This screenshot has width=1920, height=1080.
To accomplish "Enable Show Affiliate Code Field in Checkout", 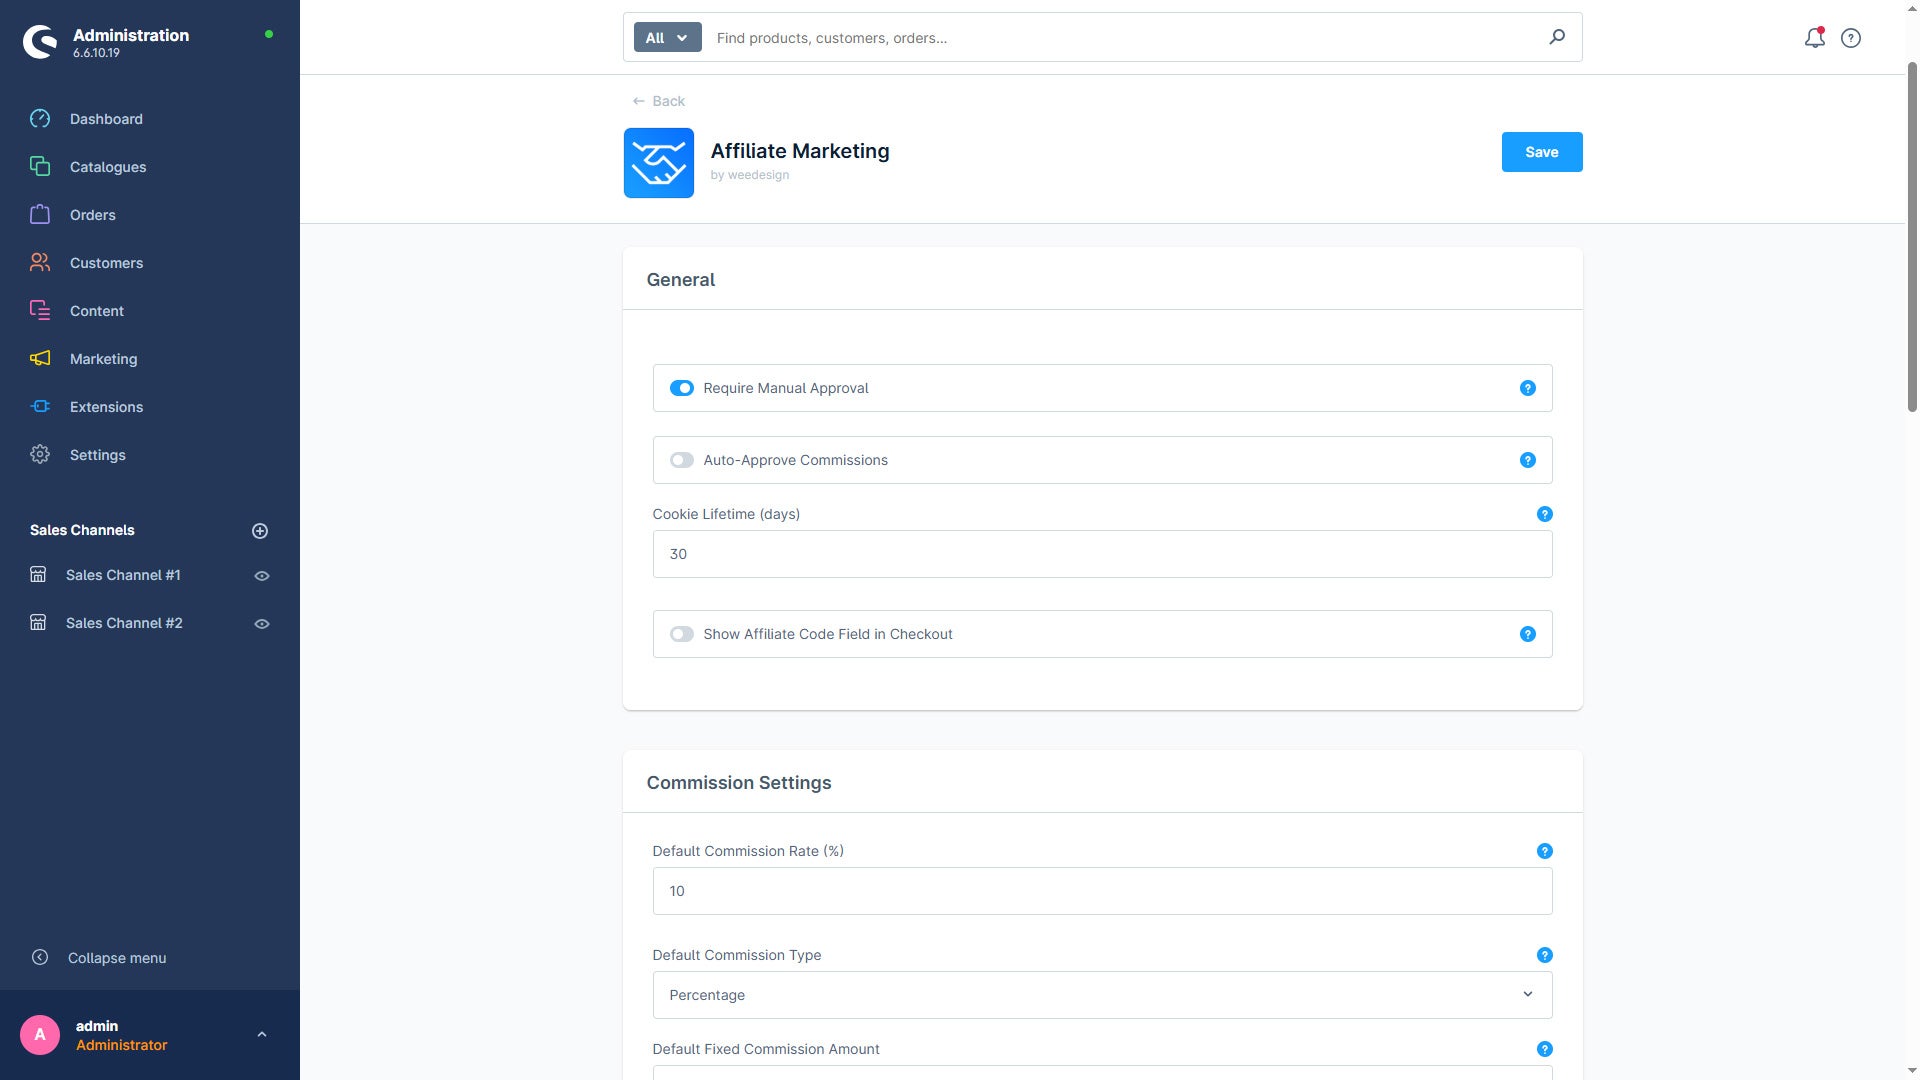I will click(x=682, y=634).
